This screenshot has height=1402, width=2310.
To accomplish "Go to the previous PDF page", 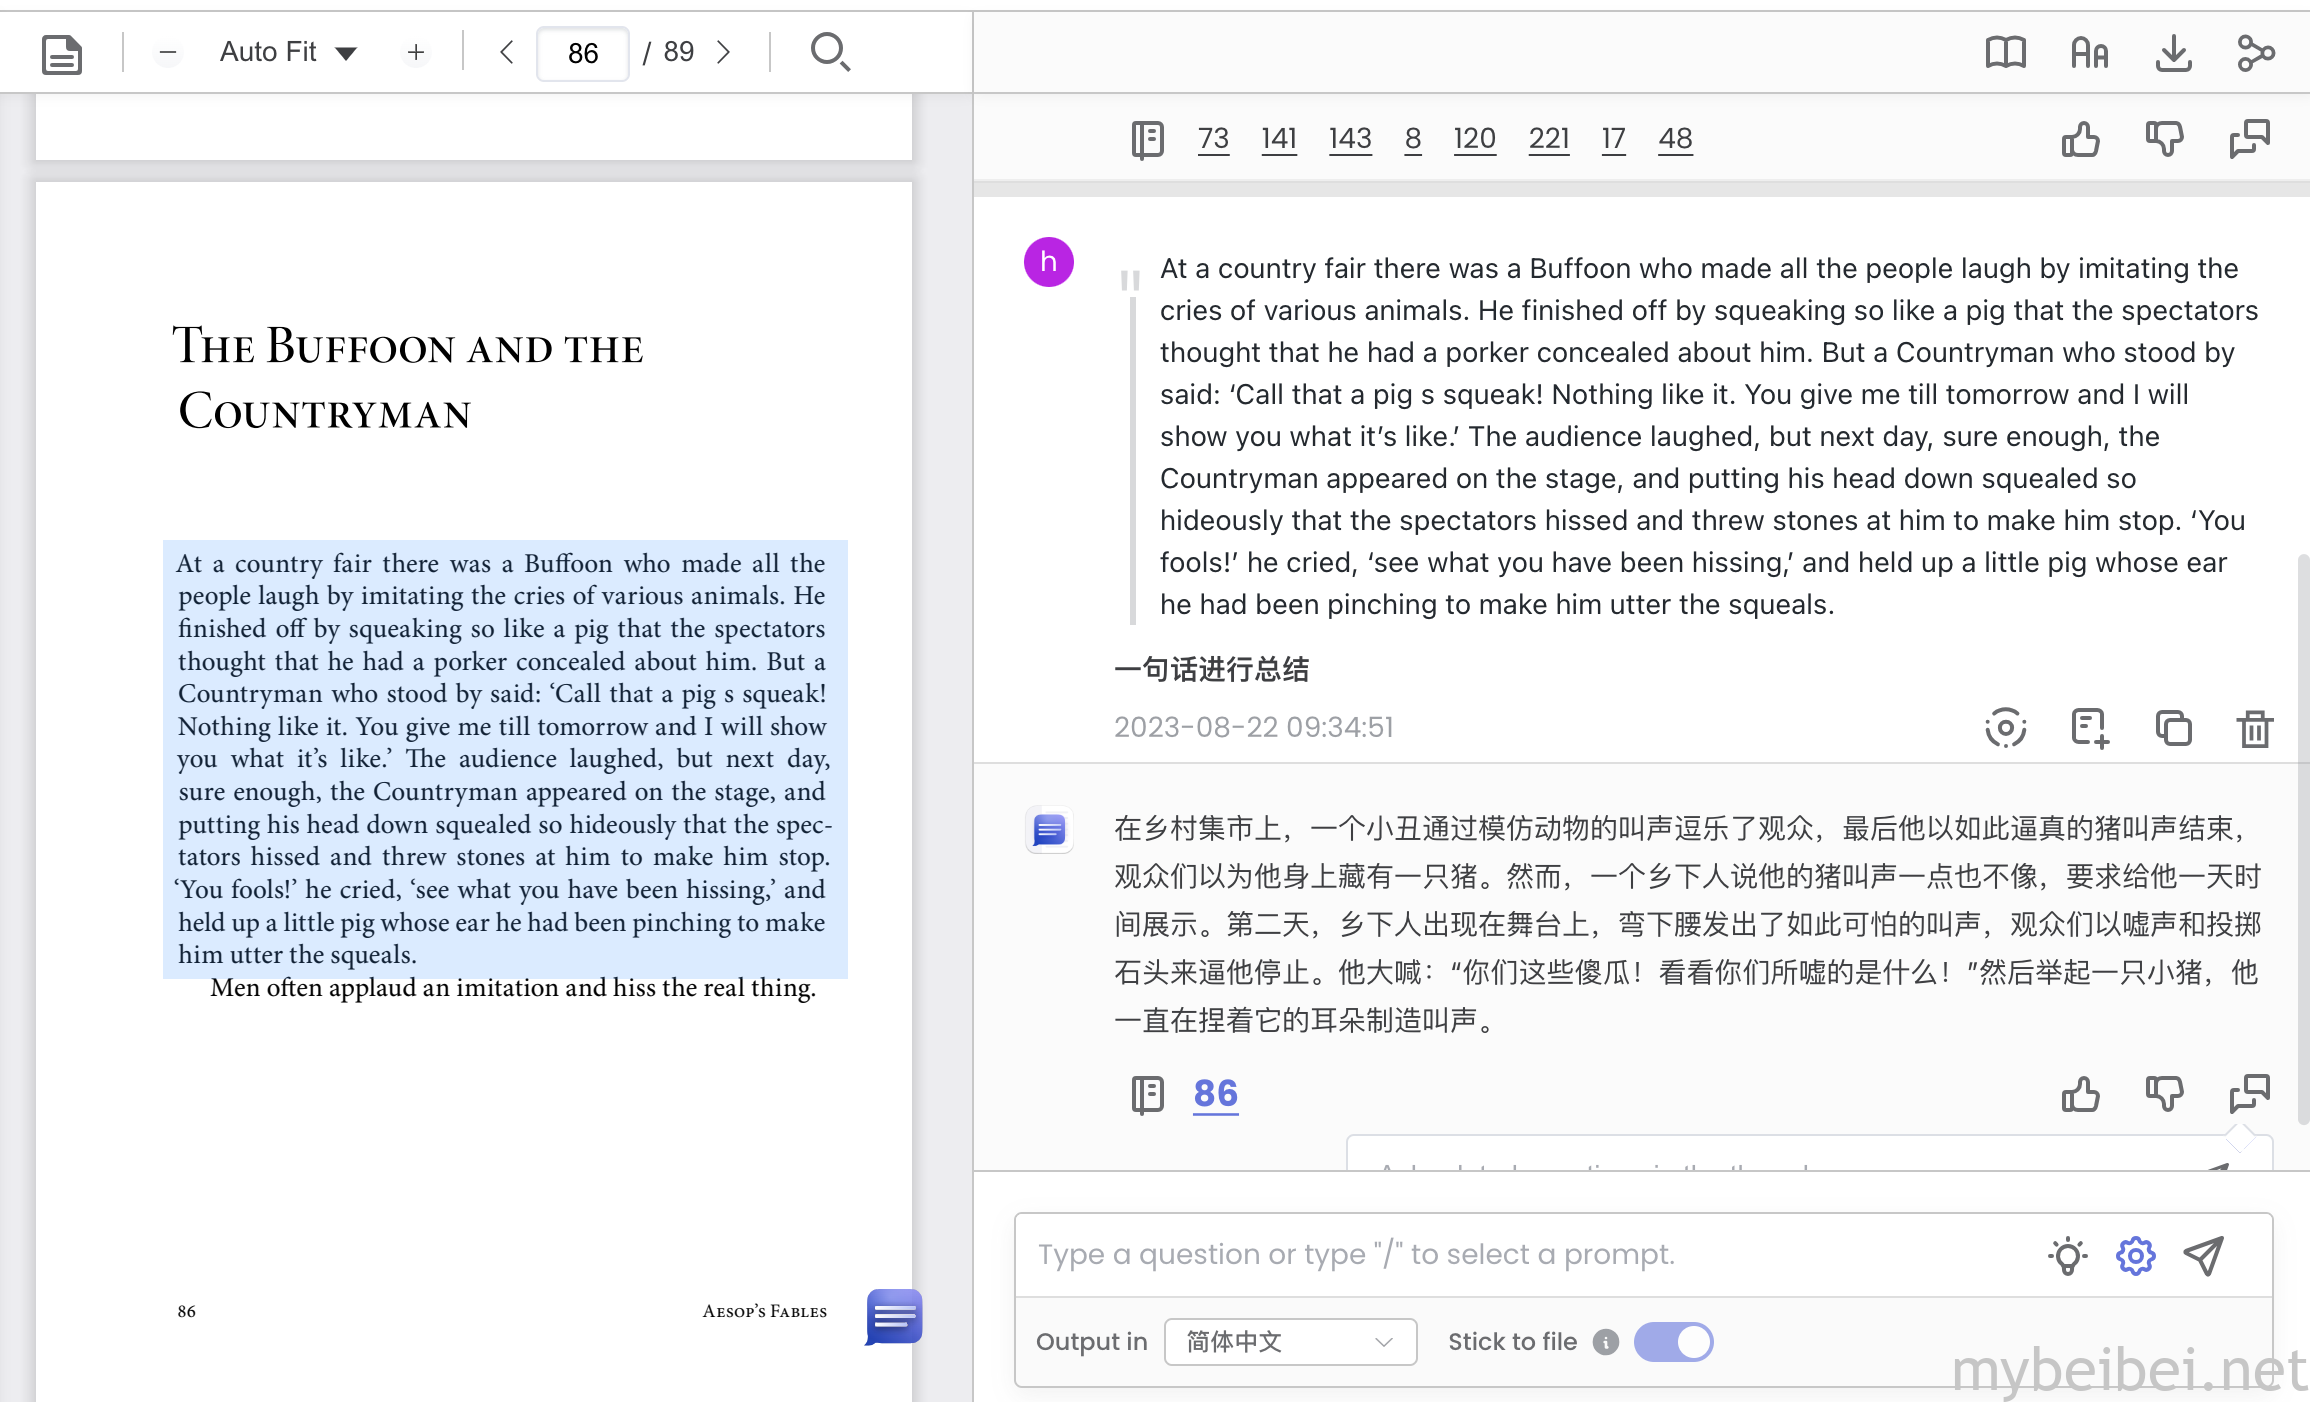I will pyautogui.click(x=507, y=52).
